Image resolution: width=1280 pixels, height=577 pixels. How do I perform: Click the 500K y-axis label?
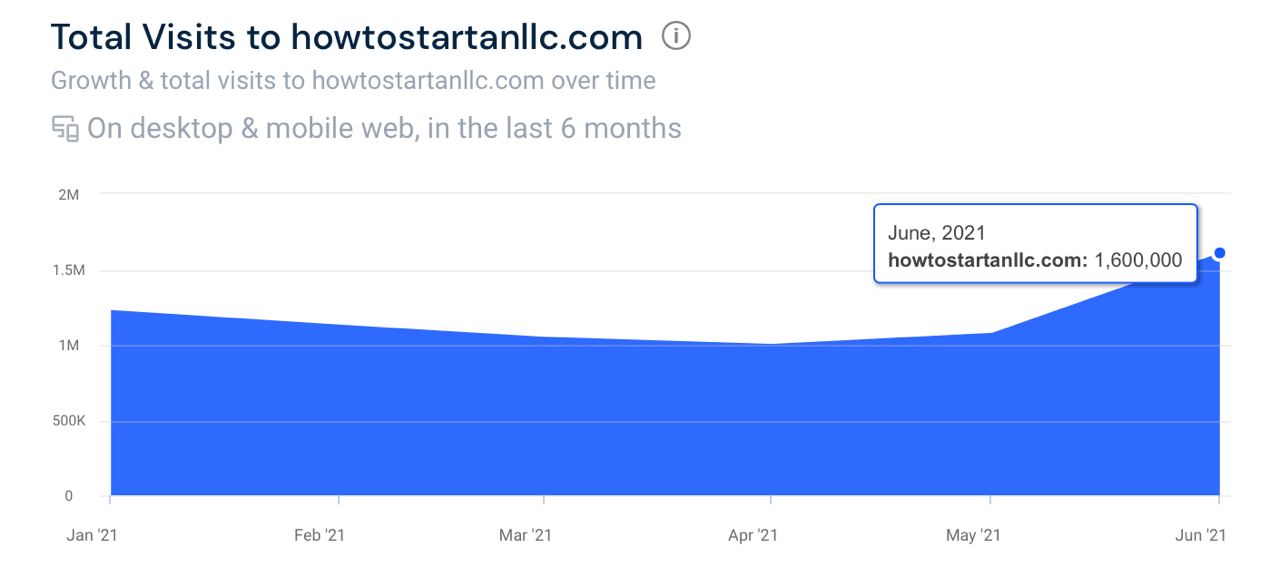pos(68,421)
